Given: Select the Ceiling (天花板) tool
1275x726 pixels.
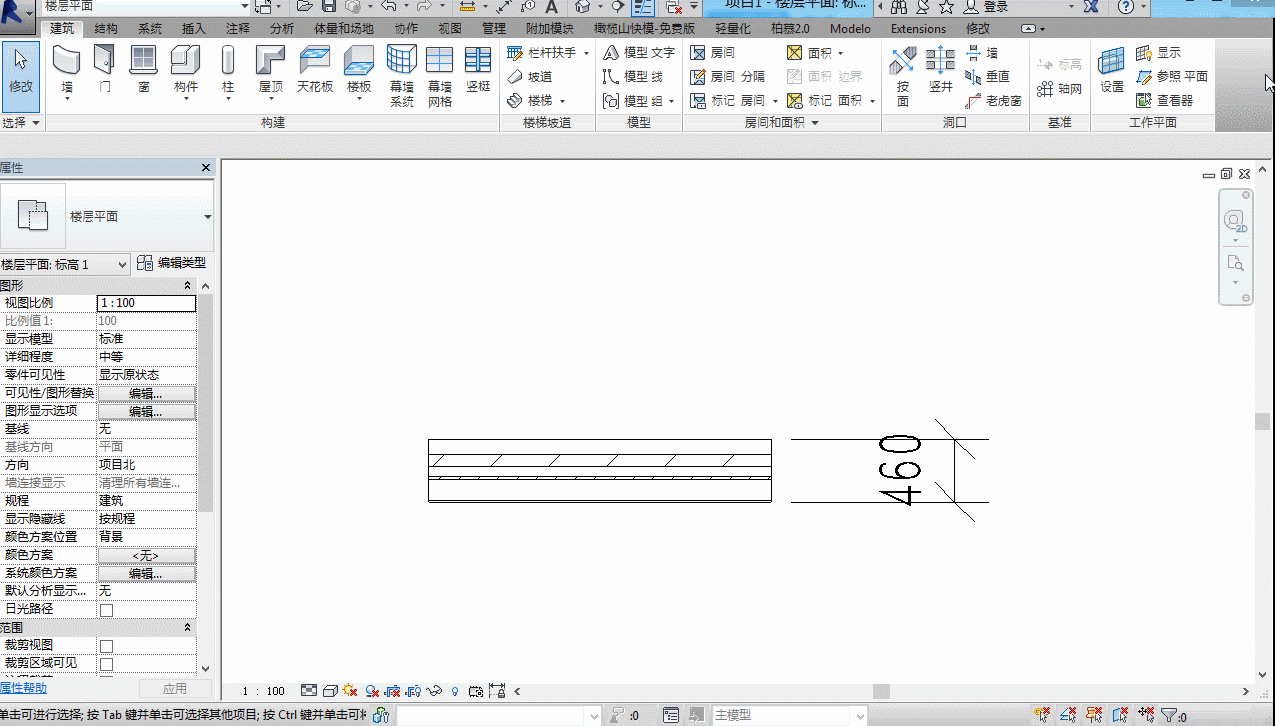Looking at the screenshot, I should tap(315, 69).
